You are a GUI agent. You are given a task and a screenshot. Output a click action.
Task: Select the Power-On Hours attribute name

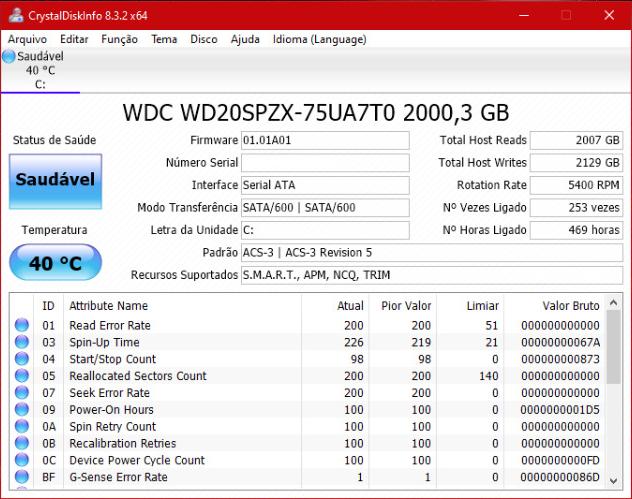[x=111, y=410]
